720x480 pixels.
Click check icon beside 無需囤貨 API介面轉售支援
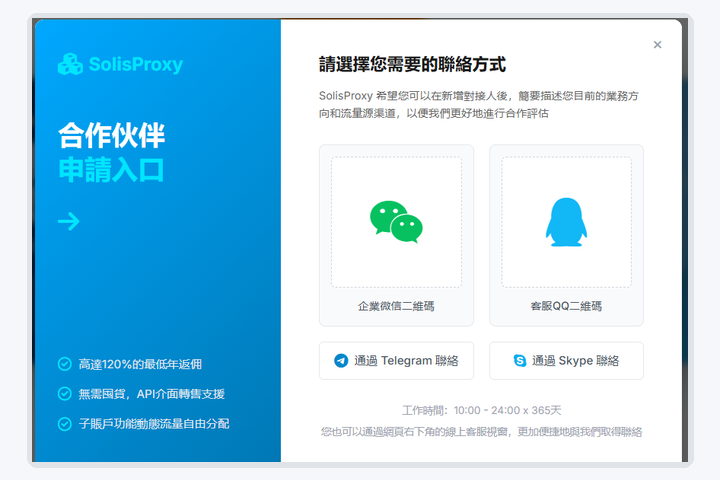(65, 394)
